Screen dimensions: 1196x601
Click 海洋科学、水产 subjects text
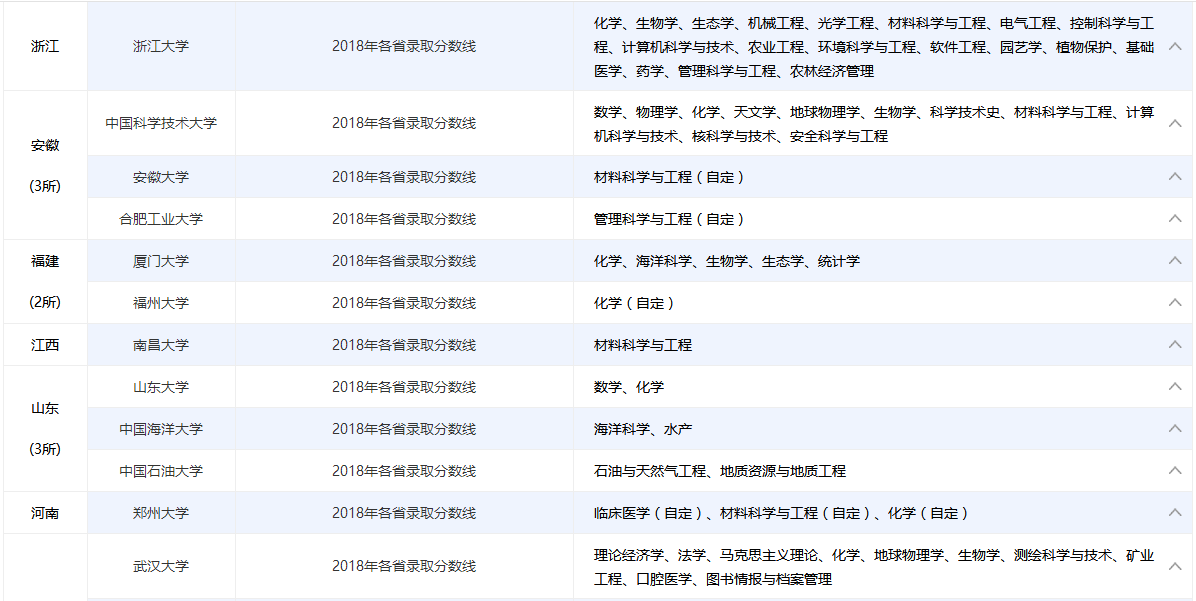643,429
